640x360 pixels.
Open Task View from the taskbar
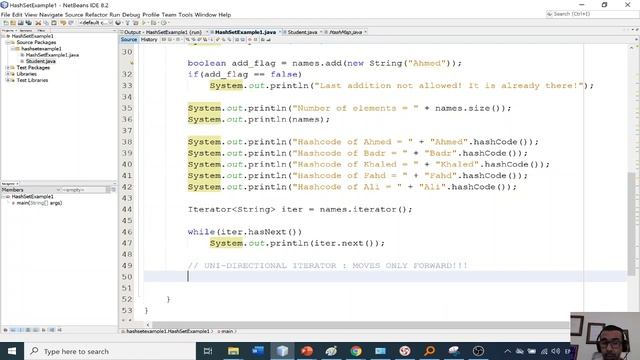pyautogui.click(x=208, y=351)
